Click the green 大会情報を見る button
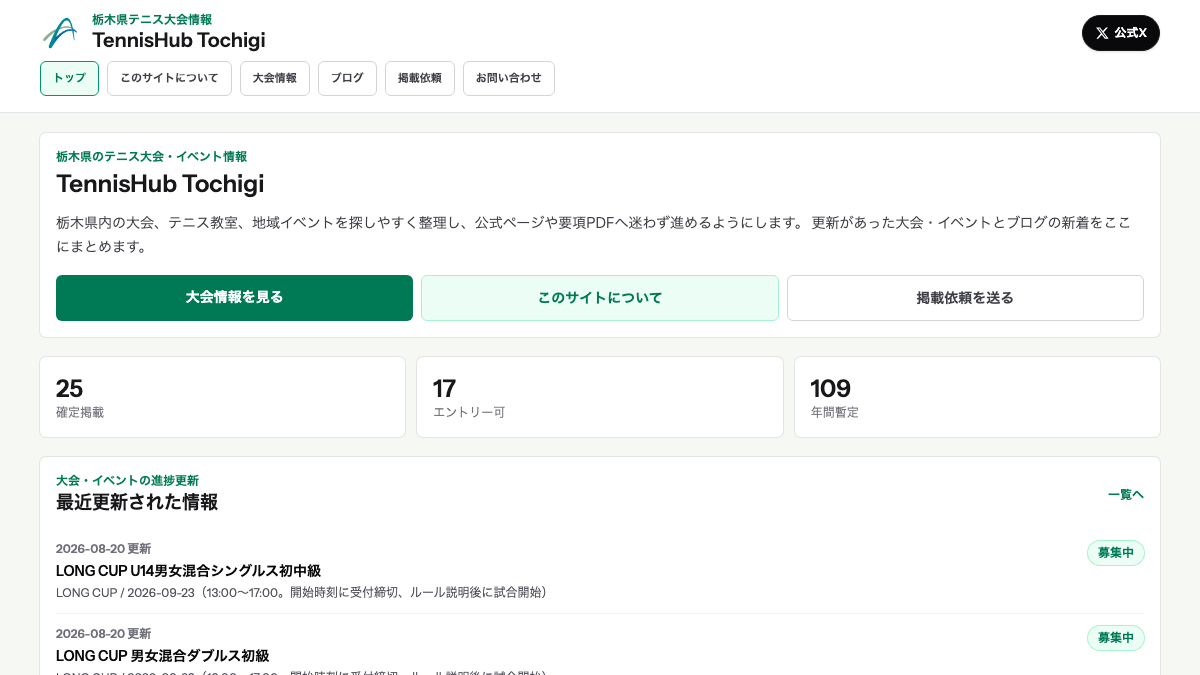1200x675 pixels. click(234, 298)
